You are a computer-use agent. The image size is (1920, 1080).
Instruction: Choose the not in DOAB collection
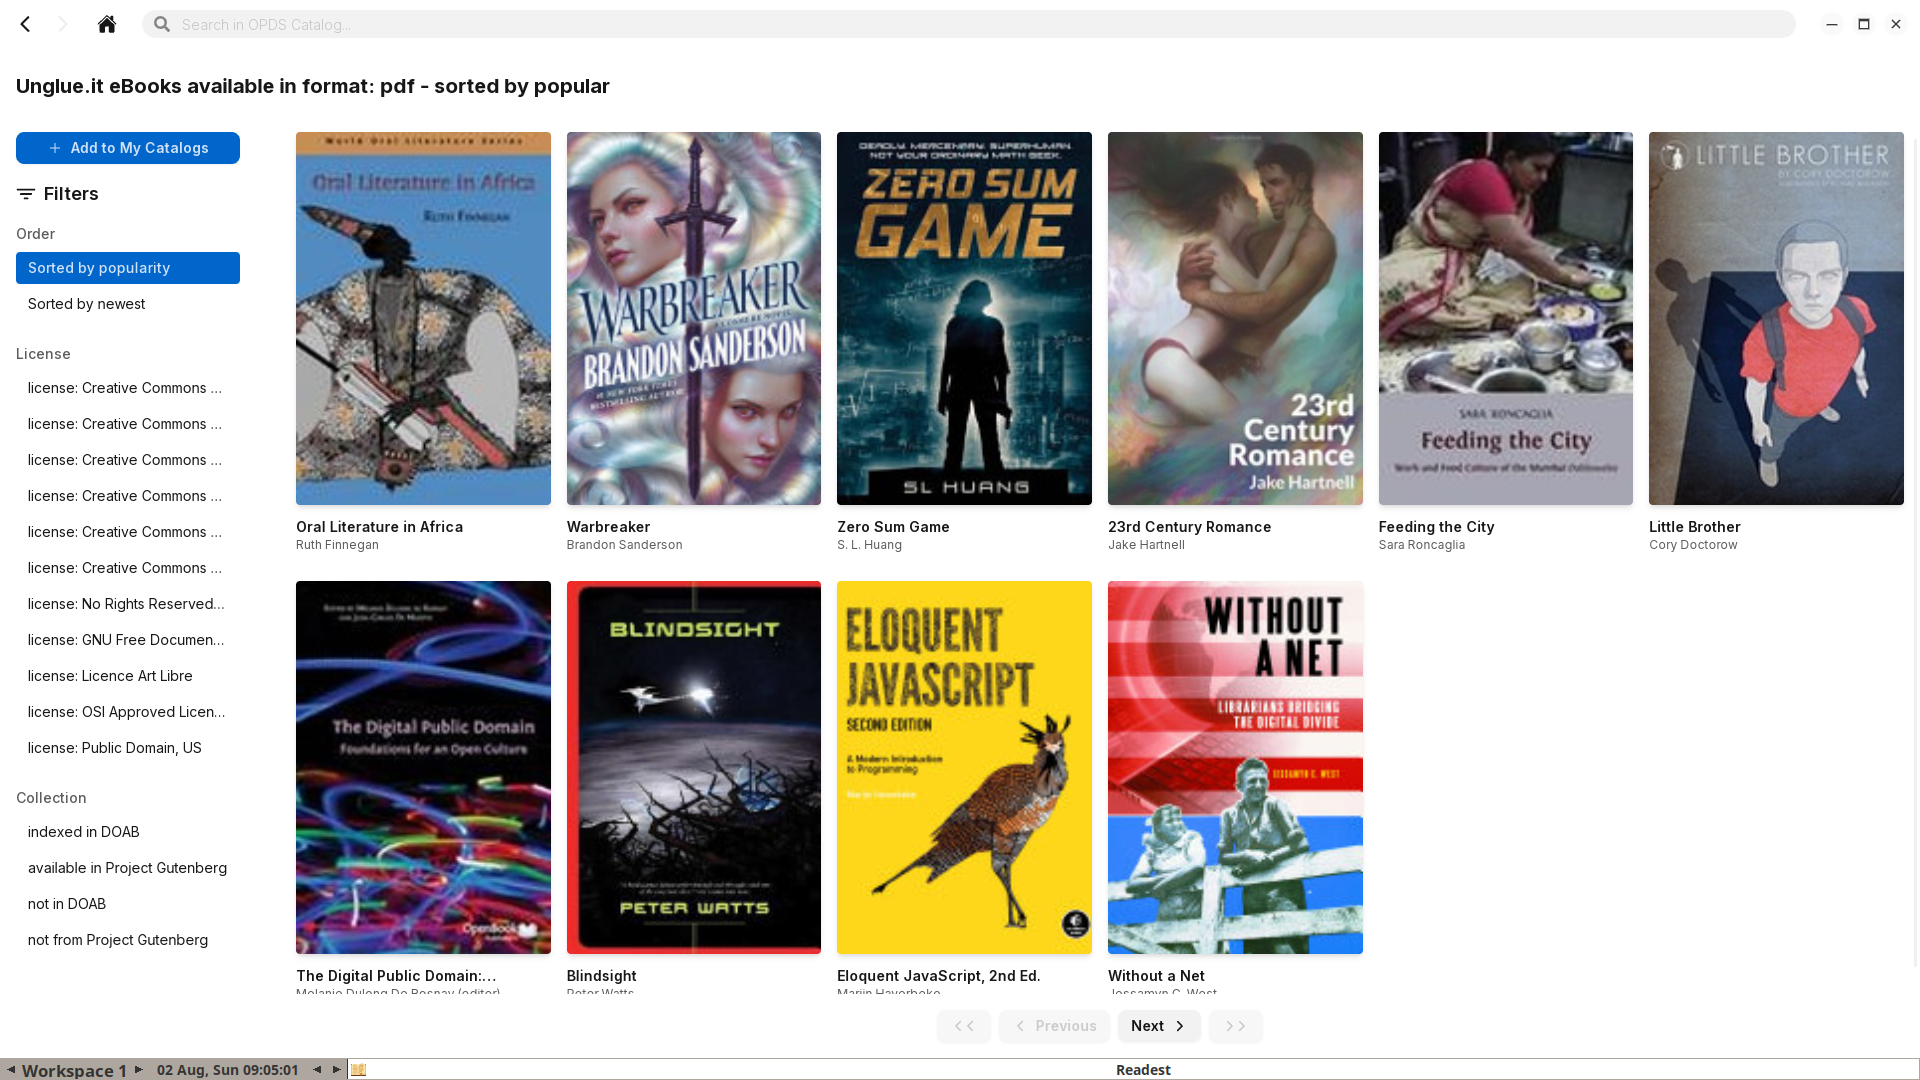click(x=128, y=904)
